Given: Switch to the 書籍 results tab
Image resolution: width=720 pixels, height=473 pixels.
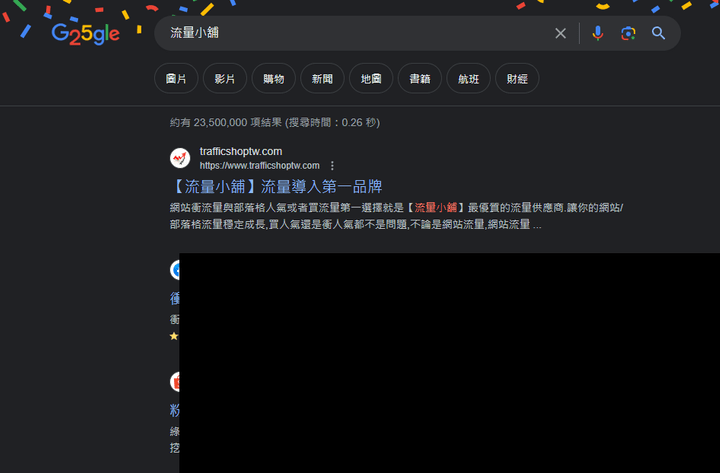Looking at the screenshot, I should coord(420,79).
